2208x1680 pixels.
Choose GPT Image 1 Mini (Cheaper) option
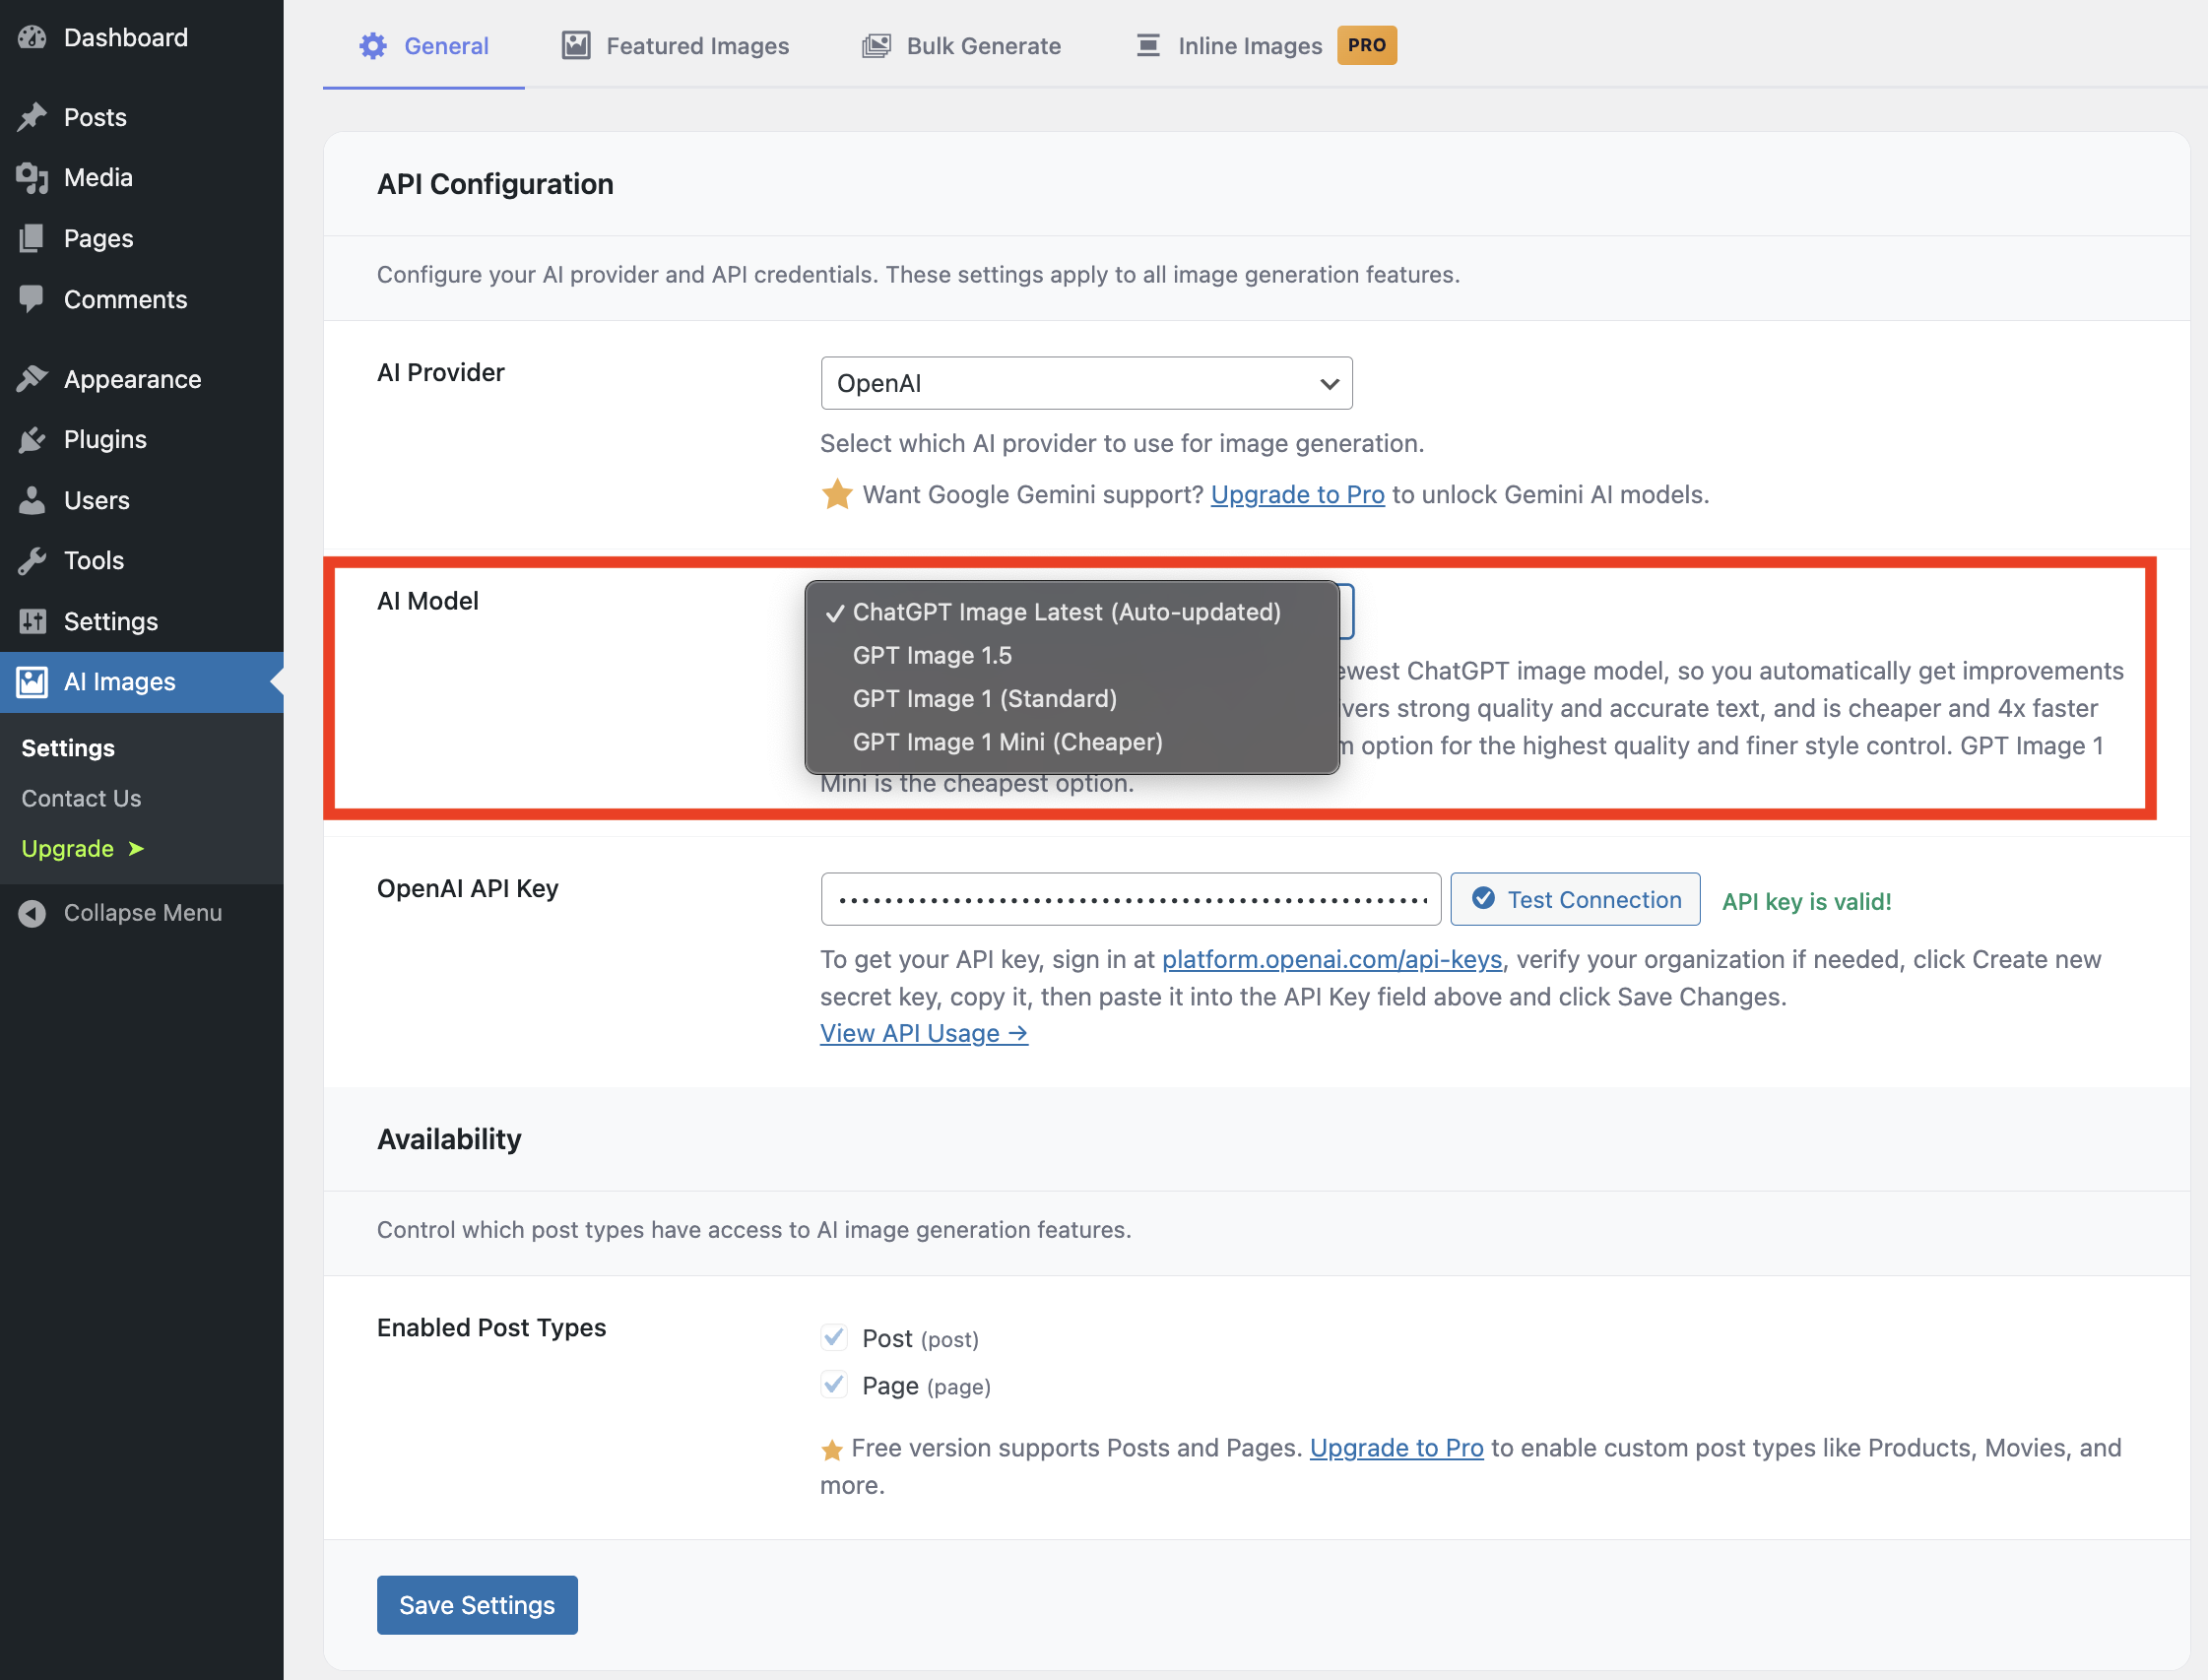pos(1007,742)
